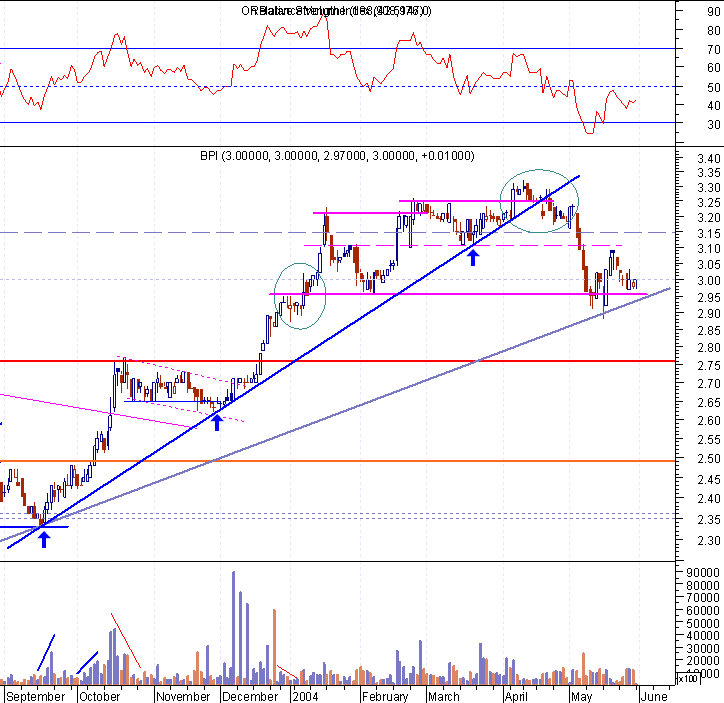The height and width of the screenshot is (703, 724).
Task: Click the x100 volume multiplier label
Action: click(688, 679)
